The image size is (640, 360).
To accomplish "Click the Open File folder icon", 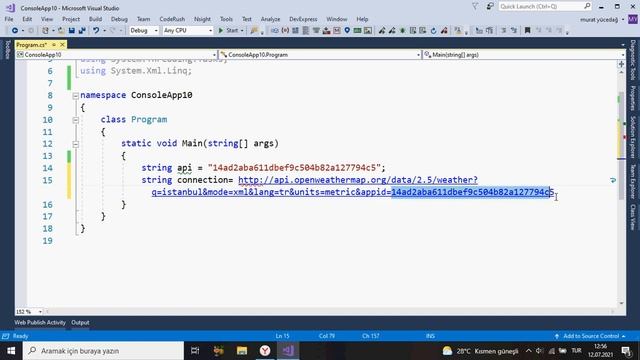I will pos(61,31).
